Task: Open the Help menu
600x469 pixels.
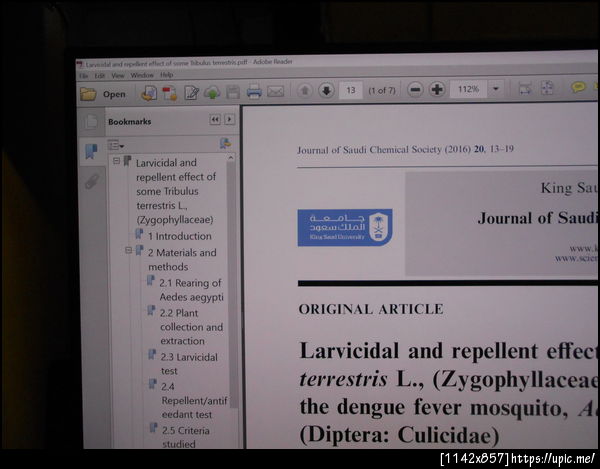Action: click(x=166, y=75)
